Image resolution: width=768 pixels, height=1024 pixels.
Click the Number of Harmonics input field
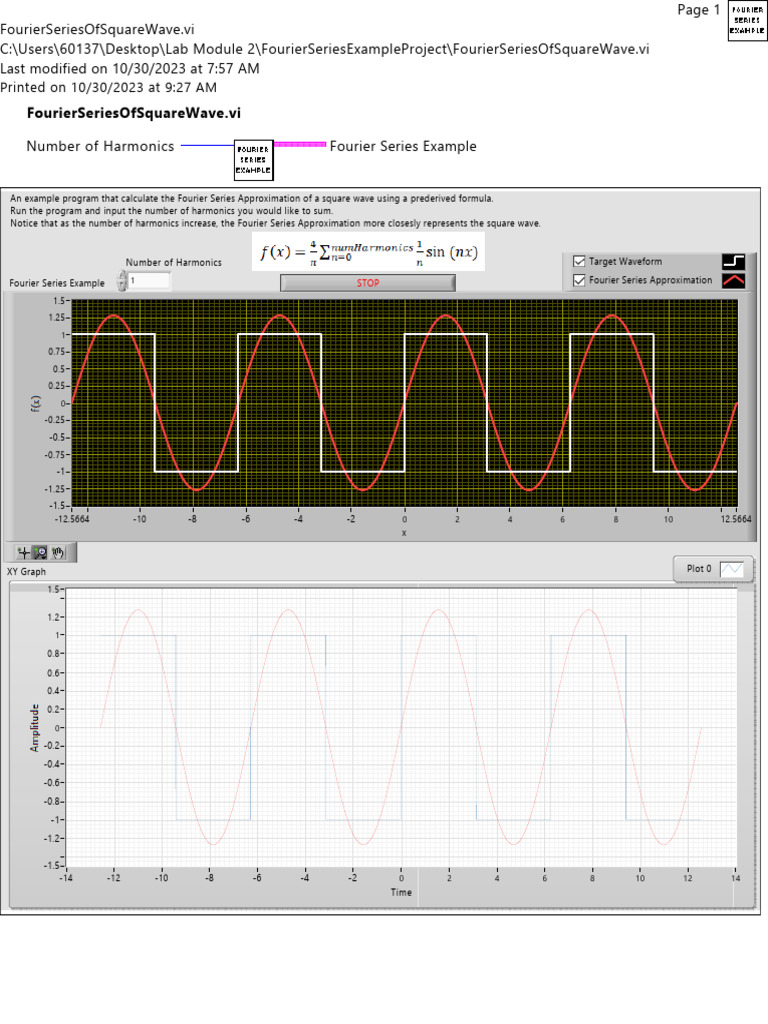(148, 282)
